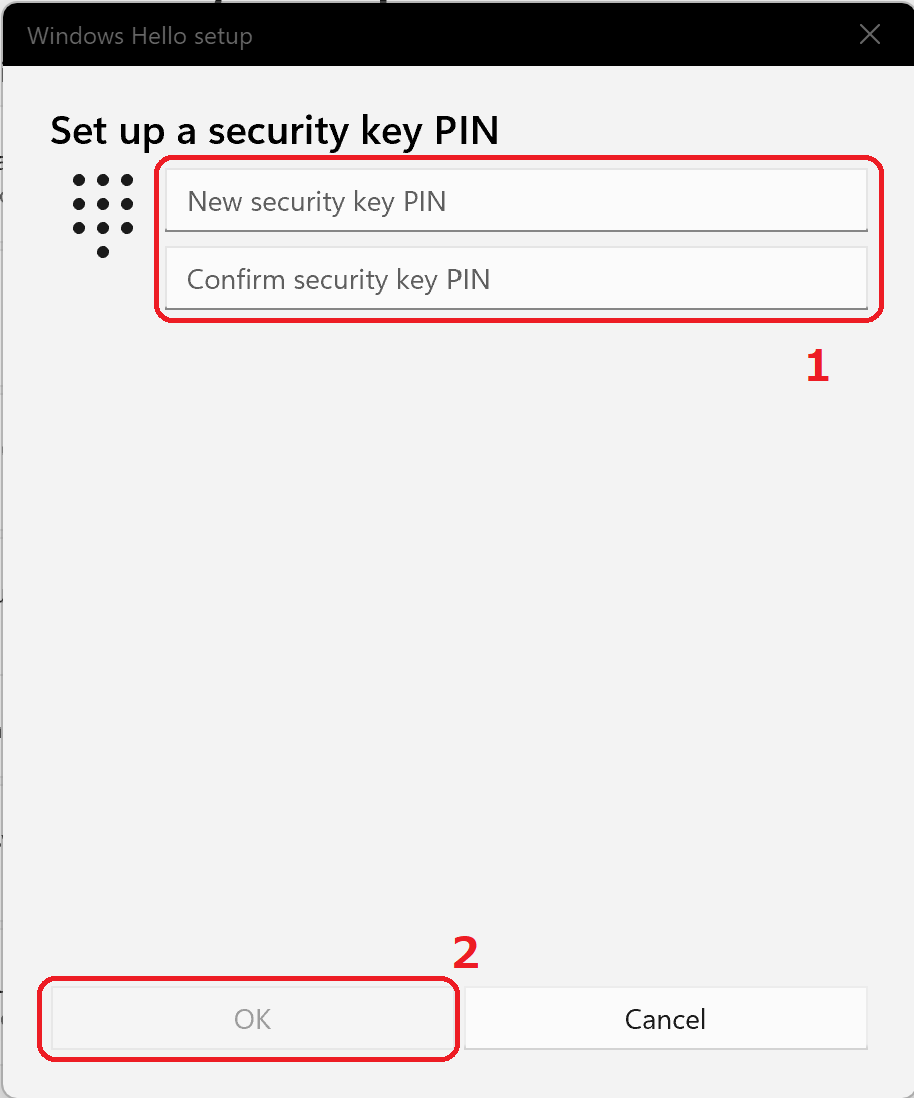Select the "New security key PIN" placeholder text

(x=316, y=201)
